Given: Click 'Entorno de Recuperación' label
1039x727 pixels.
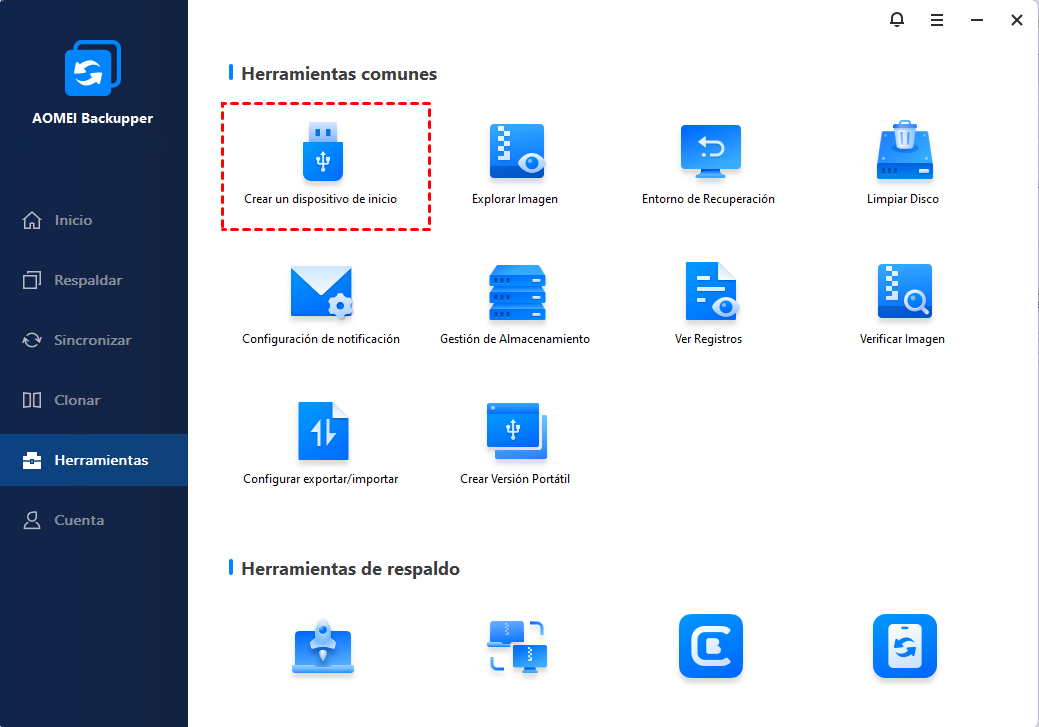Looking at the screenshot, I should click(x=708, y=199).
